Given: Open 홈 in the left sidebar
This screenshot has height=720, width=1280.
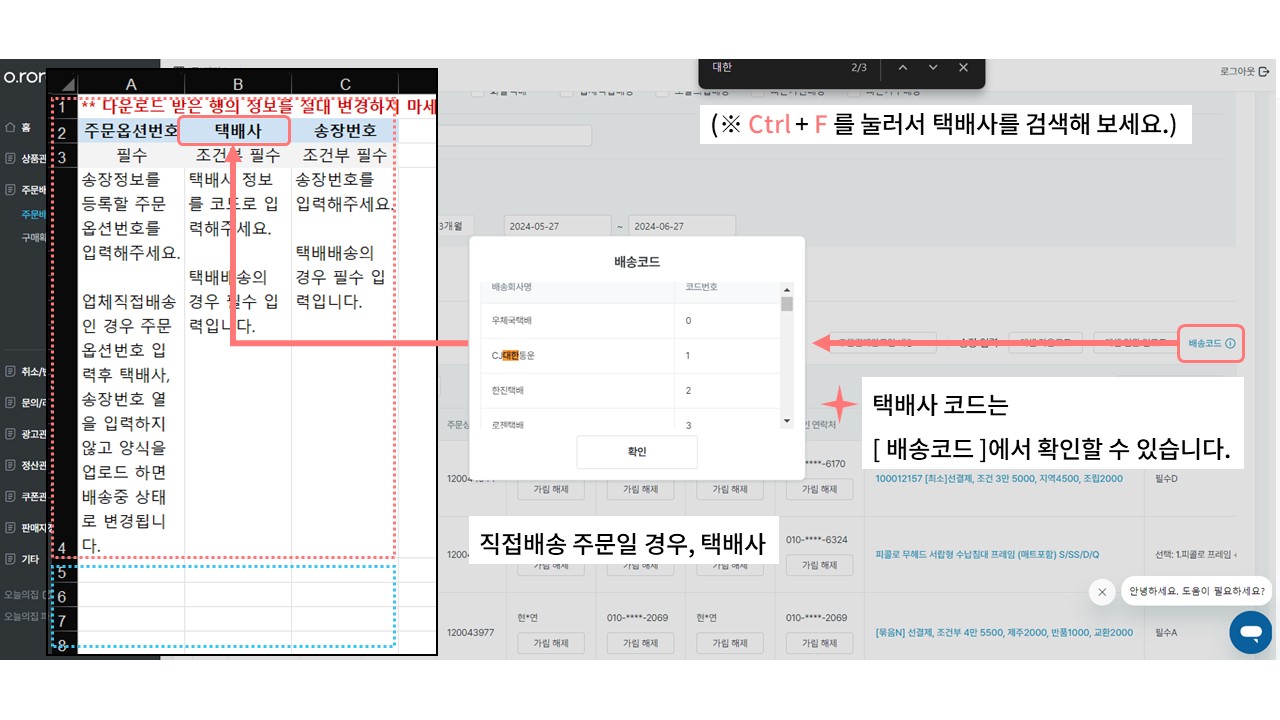Looking at the screenshot, I should 17,128.
